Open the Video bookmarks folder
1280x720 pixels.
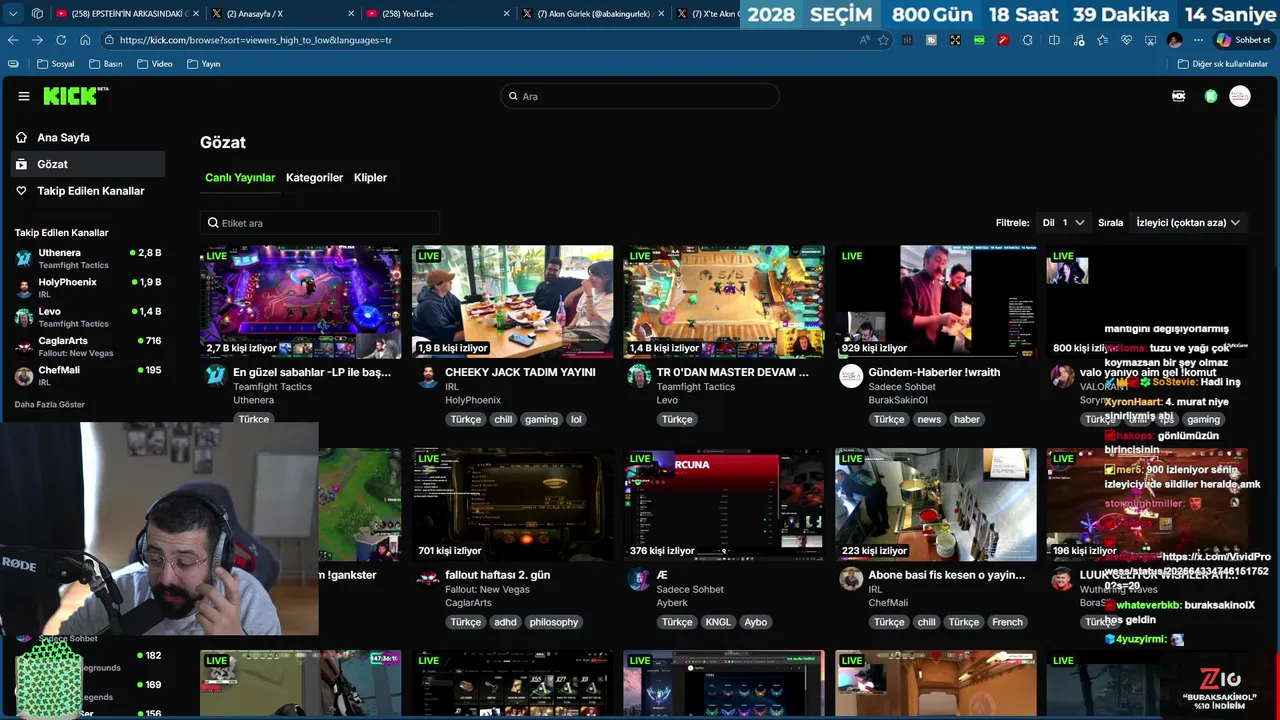[x=154, y=64]
